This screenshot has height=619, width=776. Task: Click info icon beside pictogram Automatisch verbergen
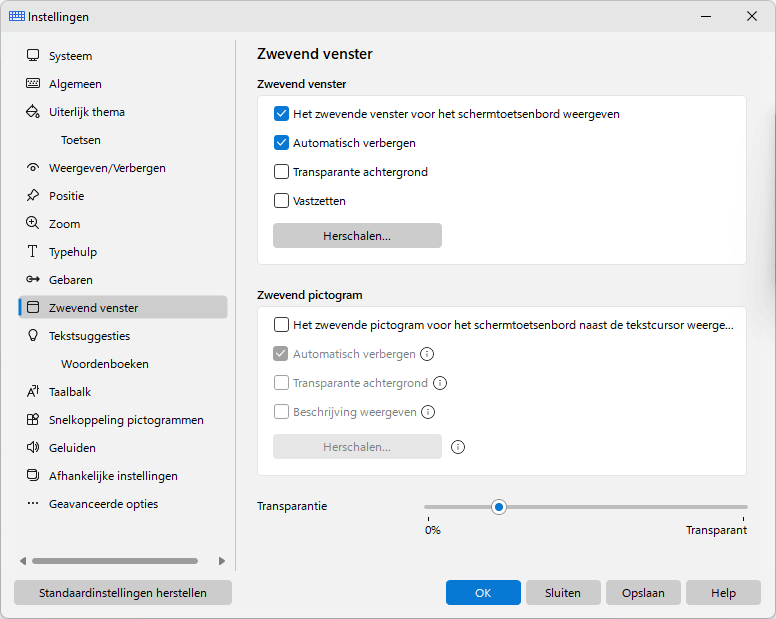(x=427, y=354)
